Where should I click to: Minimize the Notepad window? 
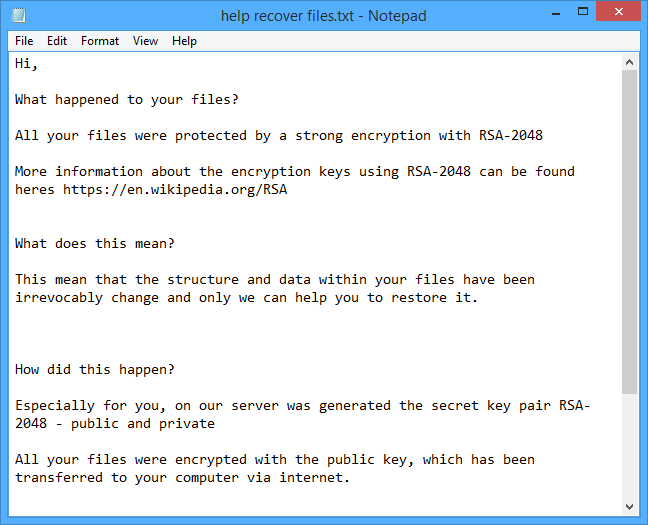click(x=552, y=14)
